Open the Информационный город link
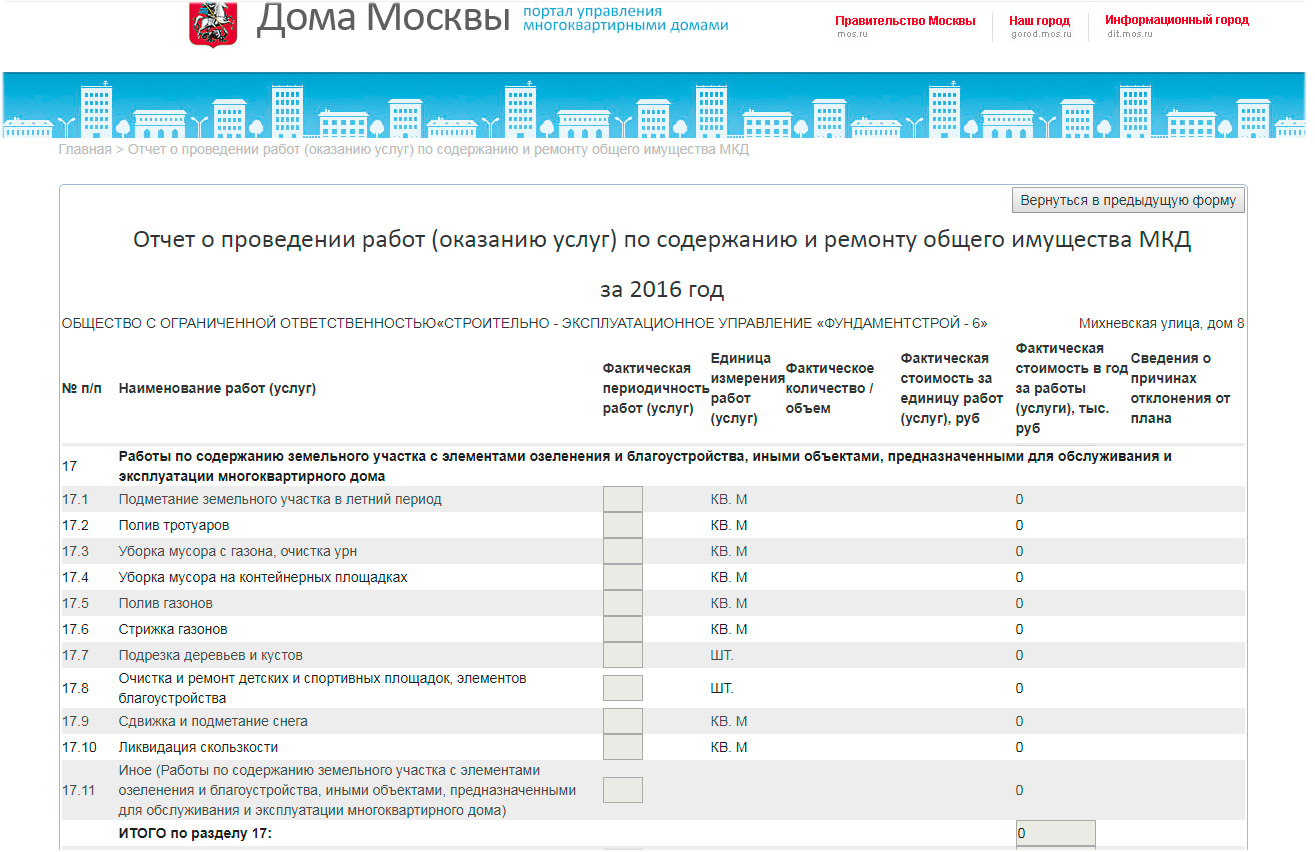The image size is (1315, 852). click(1176, 20)
